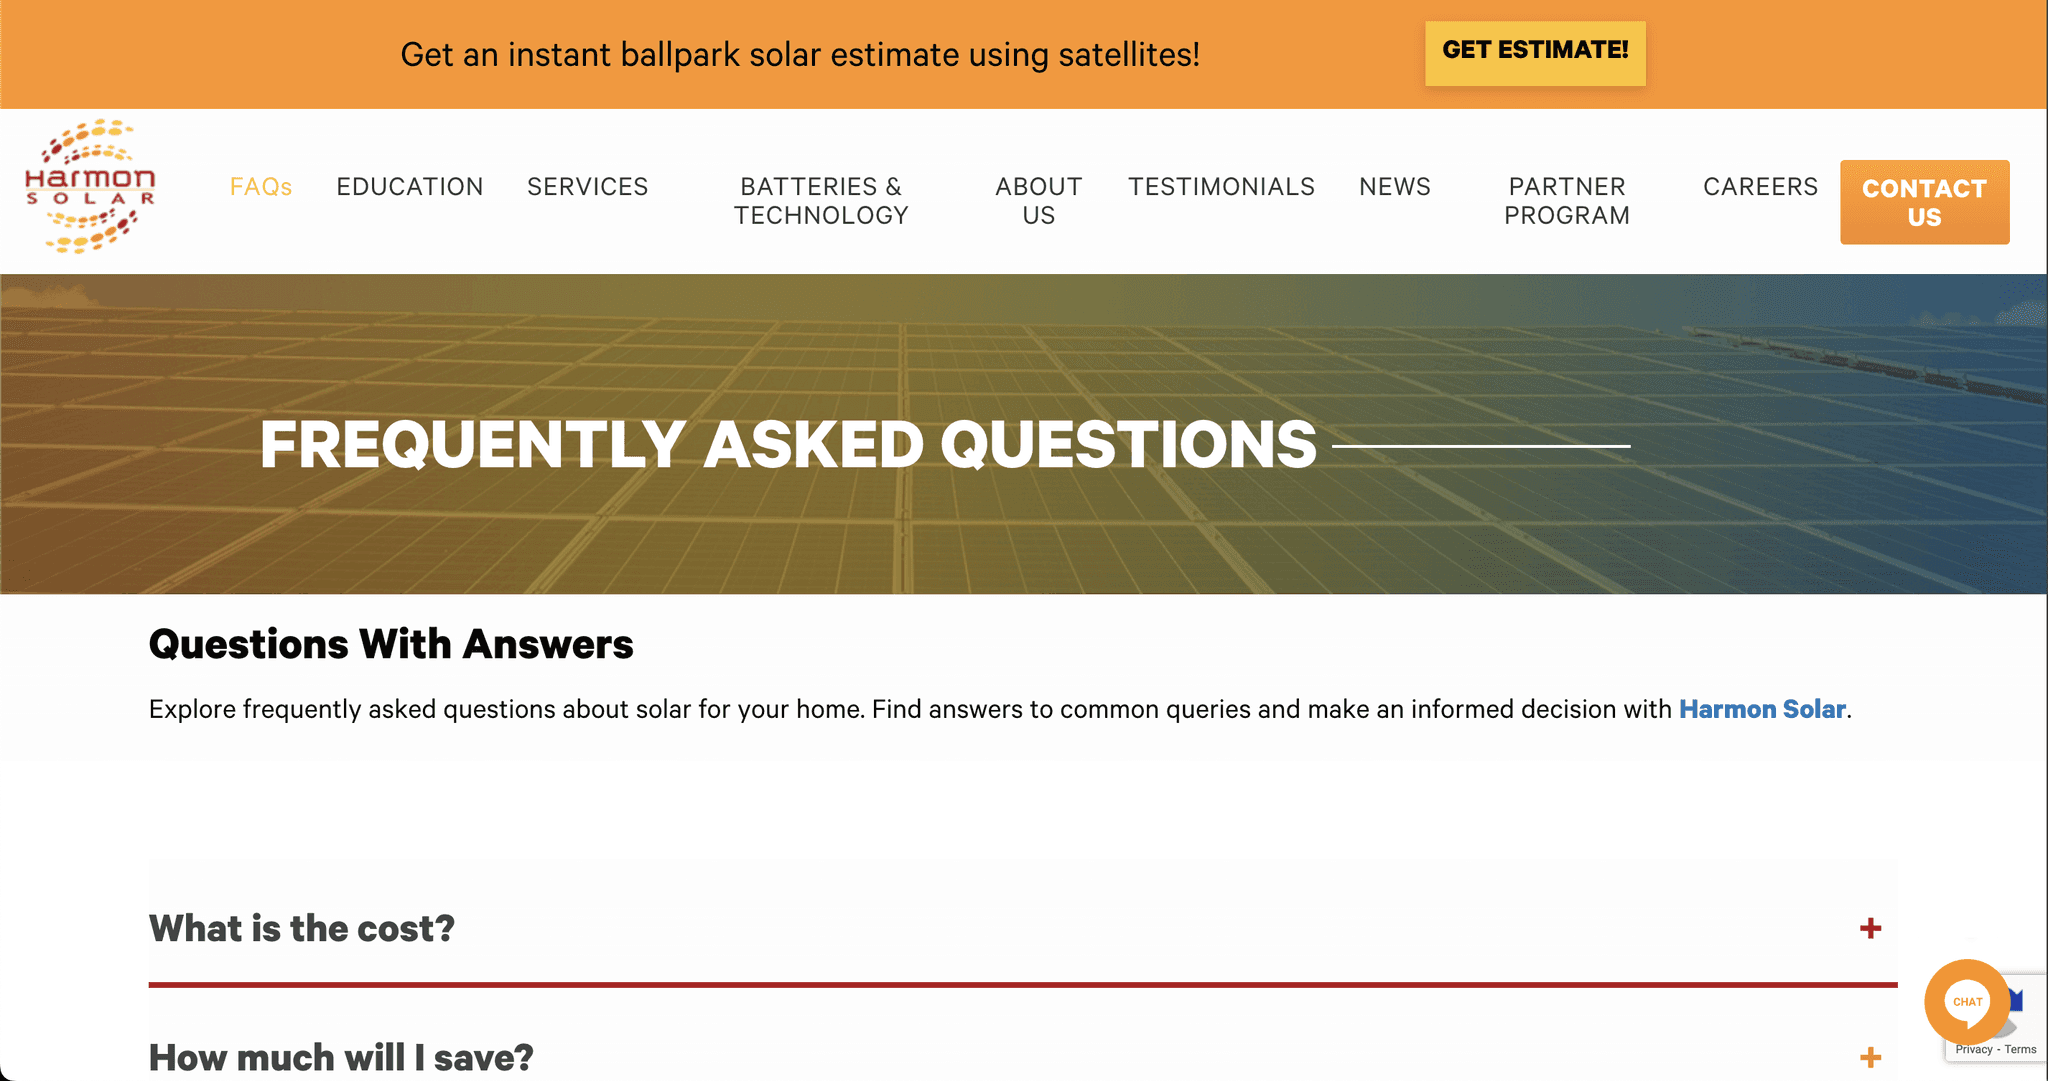The height and width of the screenshot is (1081, 2048).
Task: Select About Us in the navigation bar
Action: tap(1038, 201)
